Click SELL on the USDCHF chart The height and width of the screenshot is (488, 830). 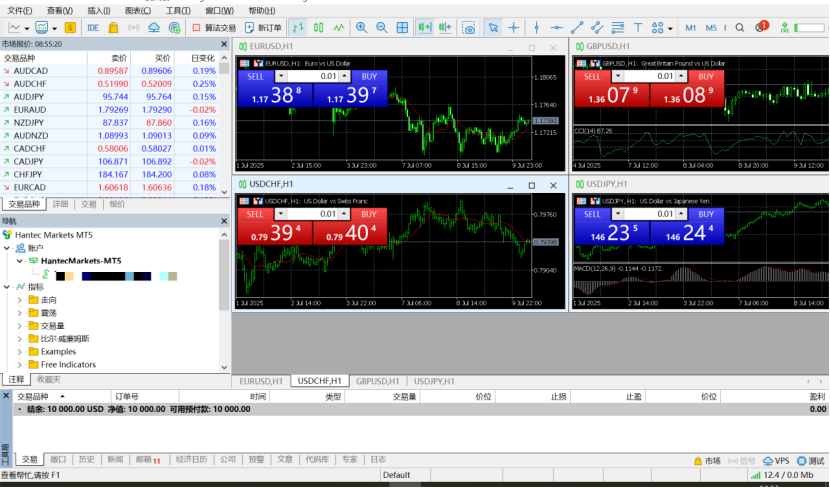(255, 214)
